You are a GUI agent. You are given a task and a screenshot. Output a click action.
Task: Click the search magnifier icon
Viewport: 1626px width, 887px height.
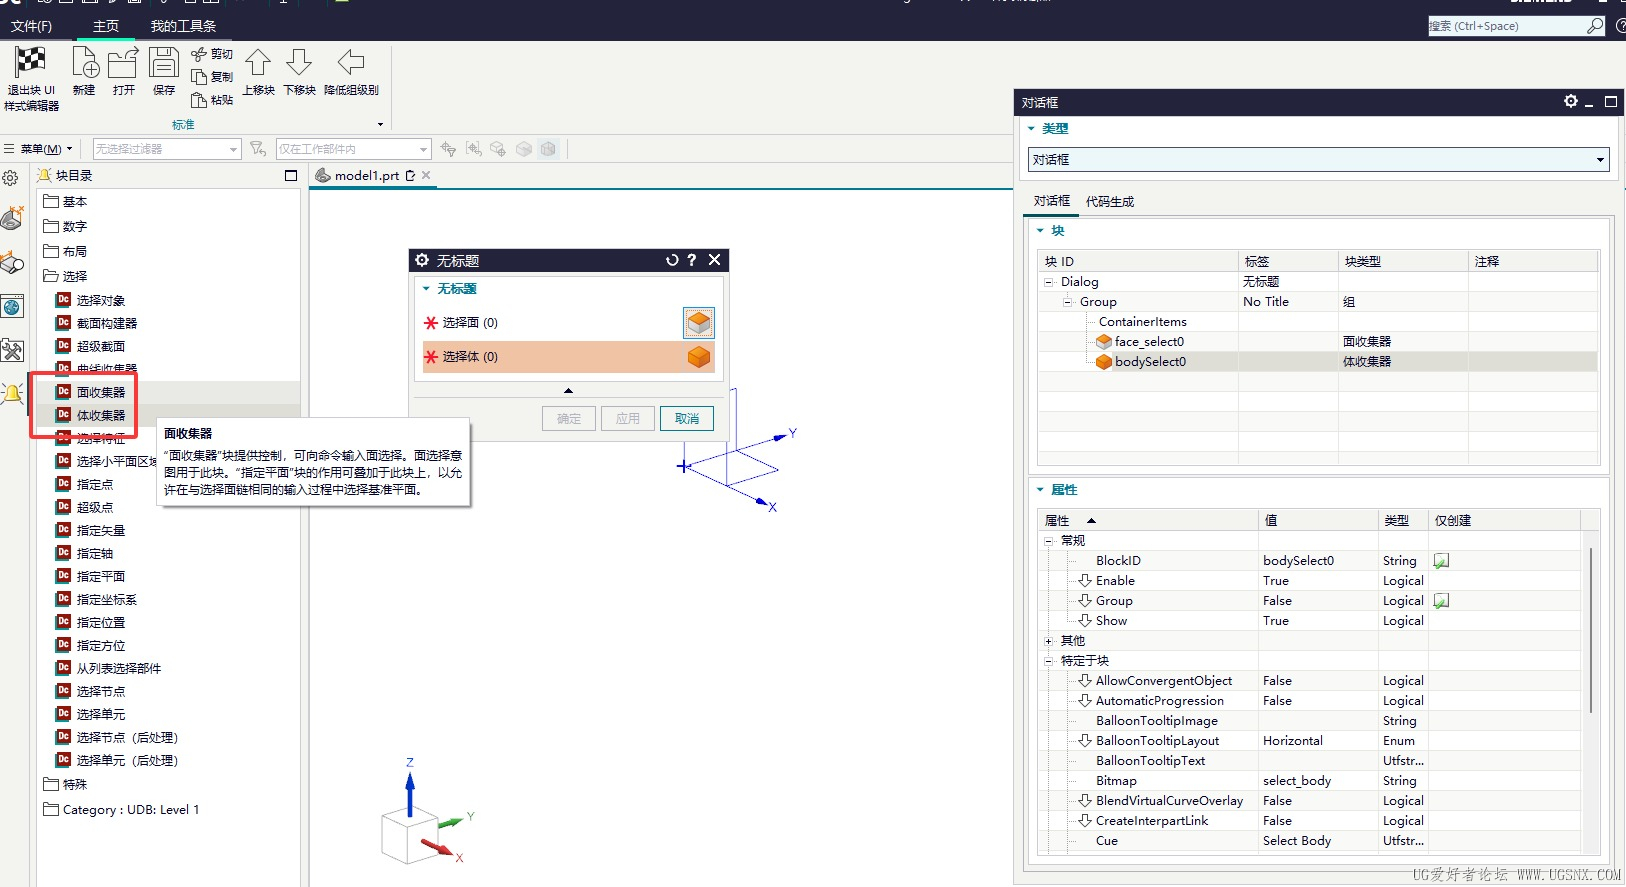click(1595, 26)
